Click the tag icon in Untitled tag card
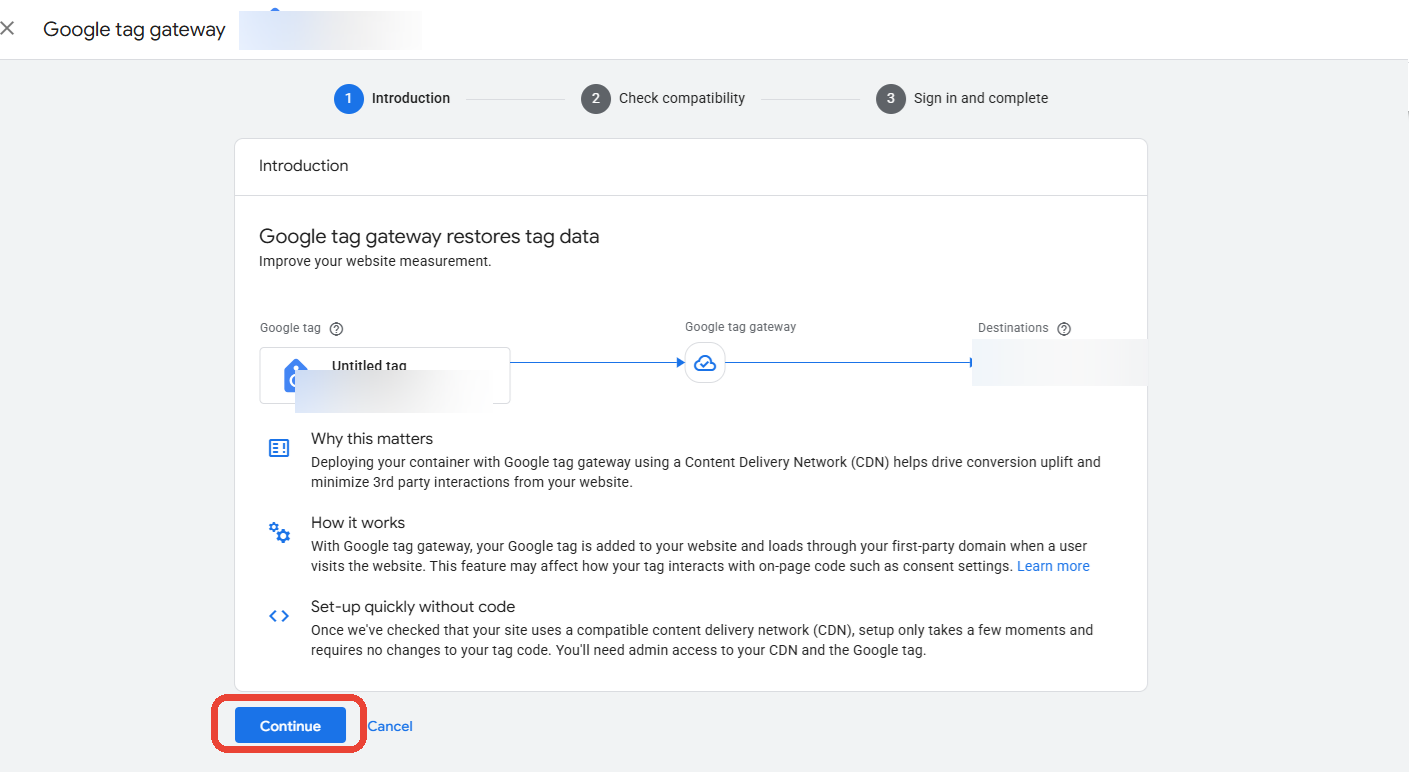The height and width of the screenshot is (772, 1409). 295,376
